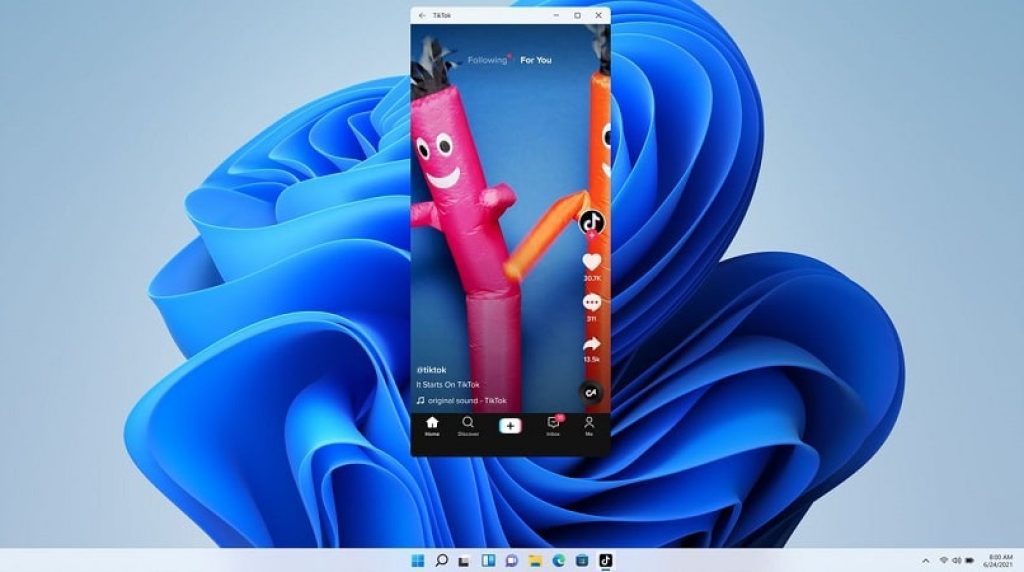This screenshot has height=572, width=1024.
Task: Open the TikTok creator profile avatar
Action: 592,223
